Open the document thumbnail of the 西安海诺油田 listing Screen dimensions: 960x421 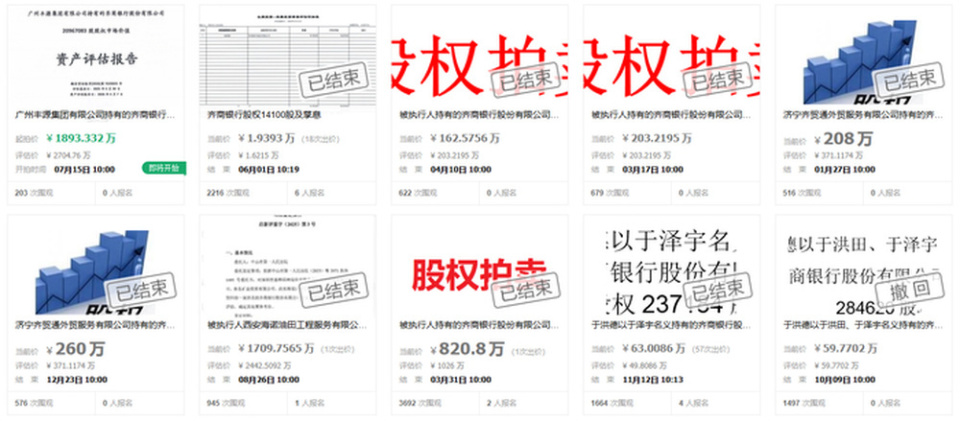pos(288,265)
